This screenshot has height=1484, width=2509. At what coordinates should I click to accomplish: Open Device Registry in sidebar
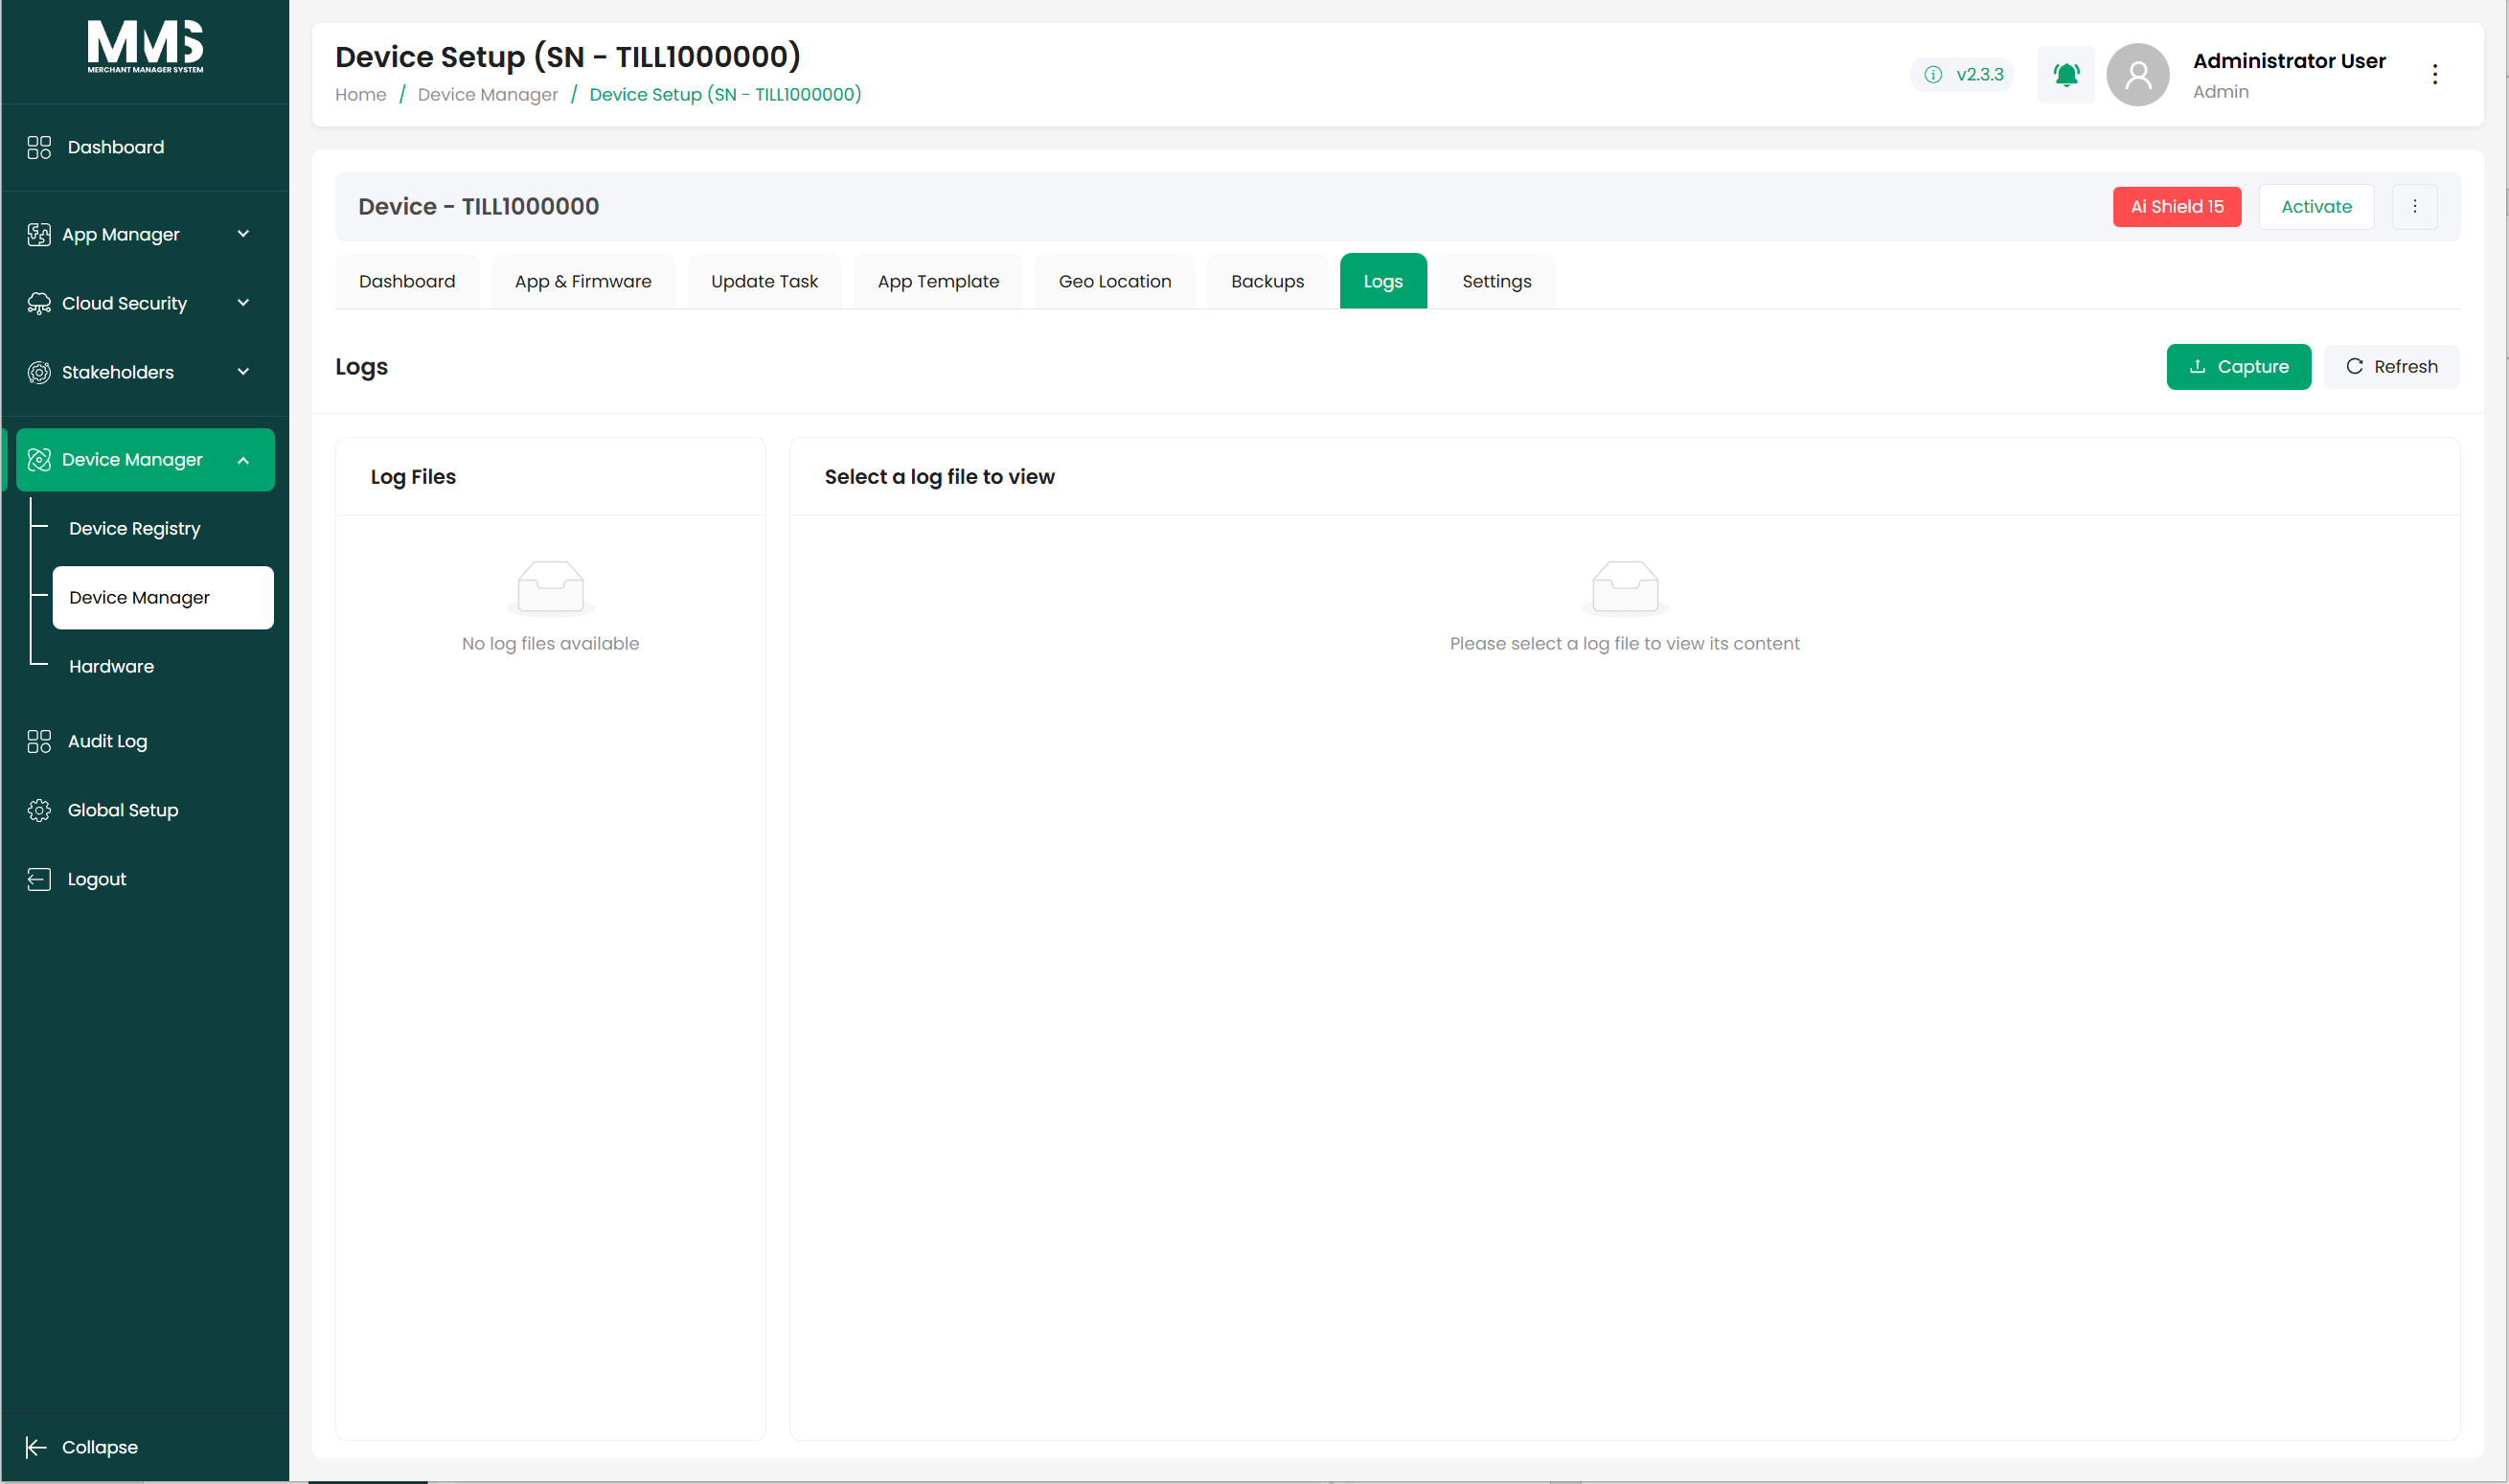tap(135, 528)
